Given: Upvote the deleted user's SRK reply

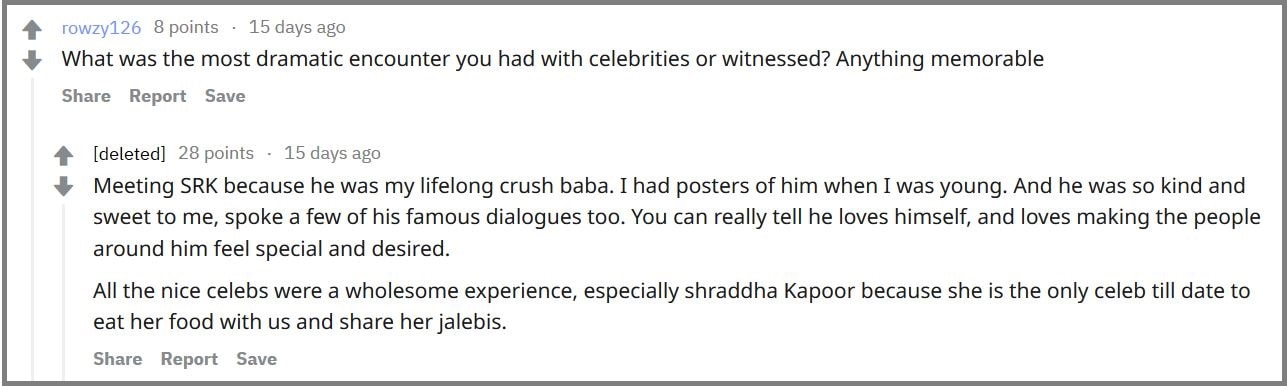Looking at the screenshot, I should 64,156.
